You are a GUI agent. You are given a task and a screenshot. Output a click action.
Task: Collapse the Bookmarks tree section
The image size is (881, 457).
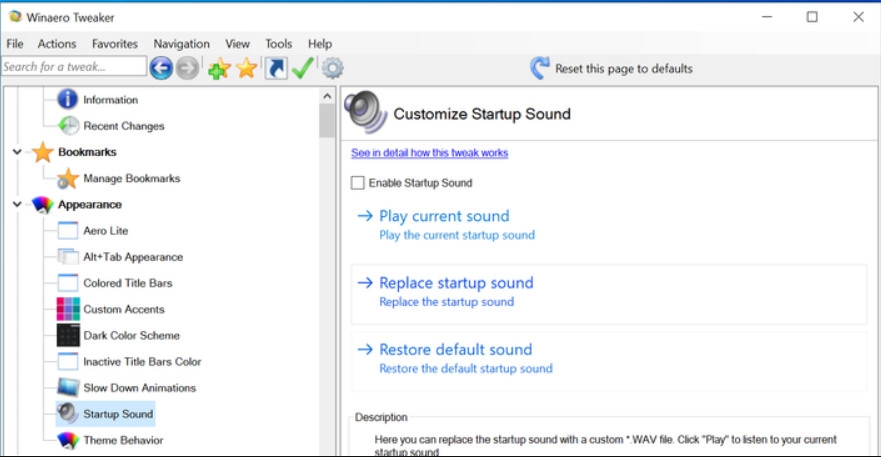coord(17,152)
